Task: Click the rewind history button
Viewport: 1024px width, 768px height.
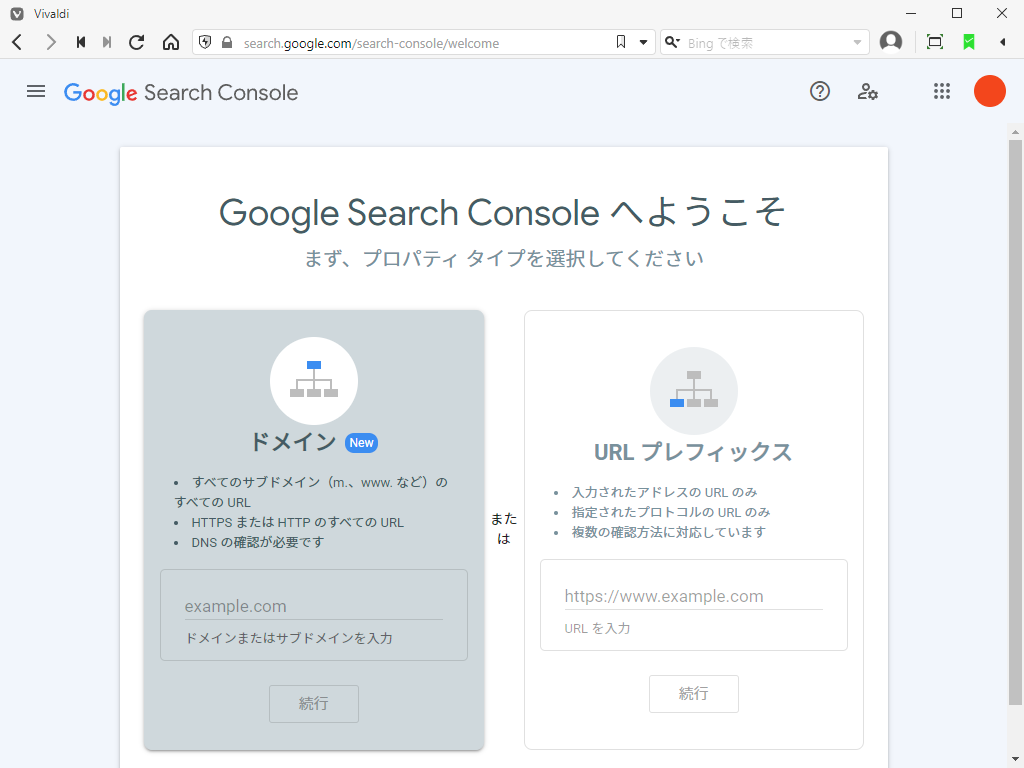Action: [81, 42]
